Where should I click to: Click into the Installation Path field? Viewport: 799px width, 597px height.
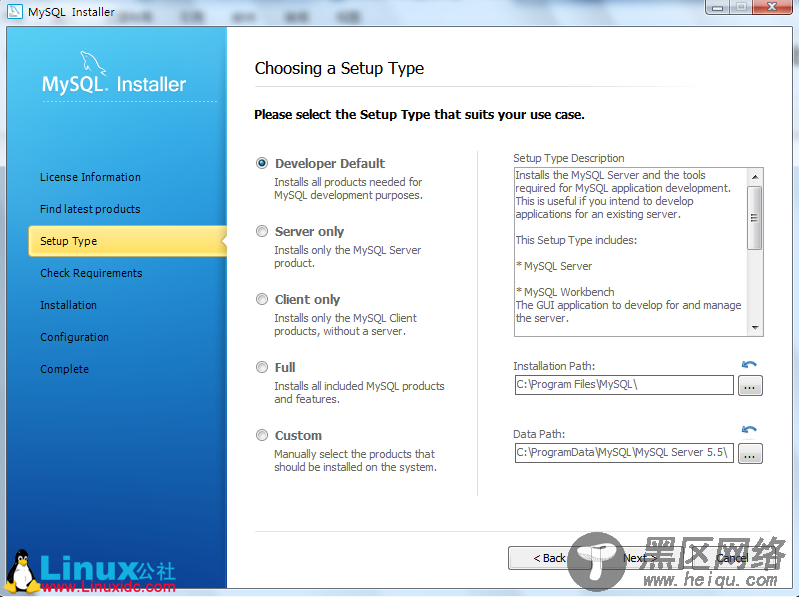tap(624, 385)
